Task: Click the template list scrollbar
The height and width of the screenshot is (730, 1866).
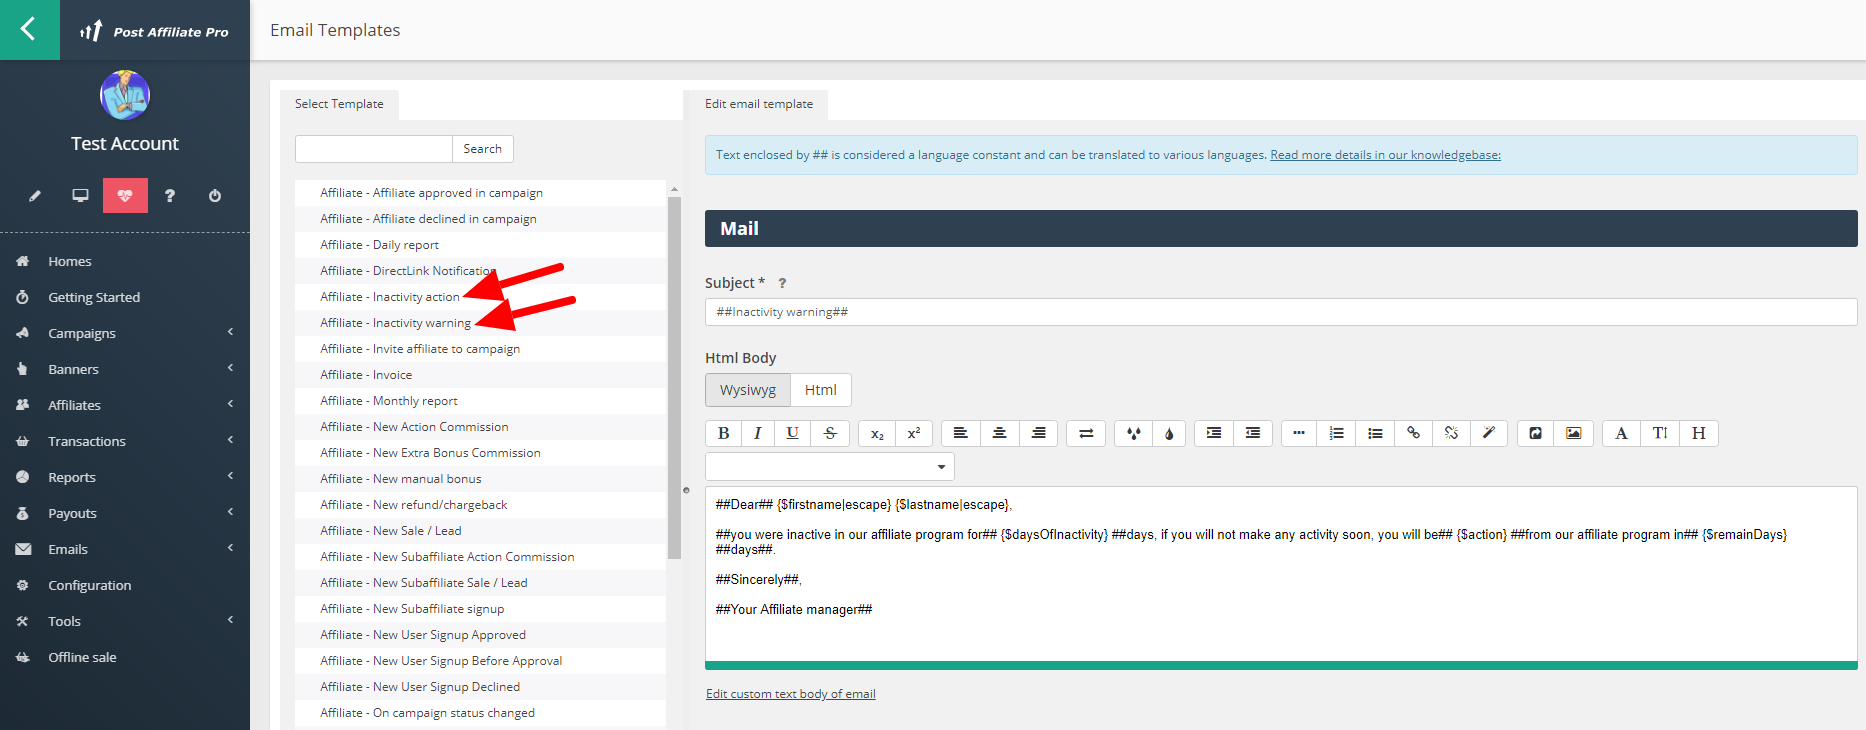Action: pos(674,378)
